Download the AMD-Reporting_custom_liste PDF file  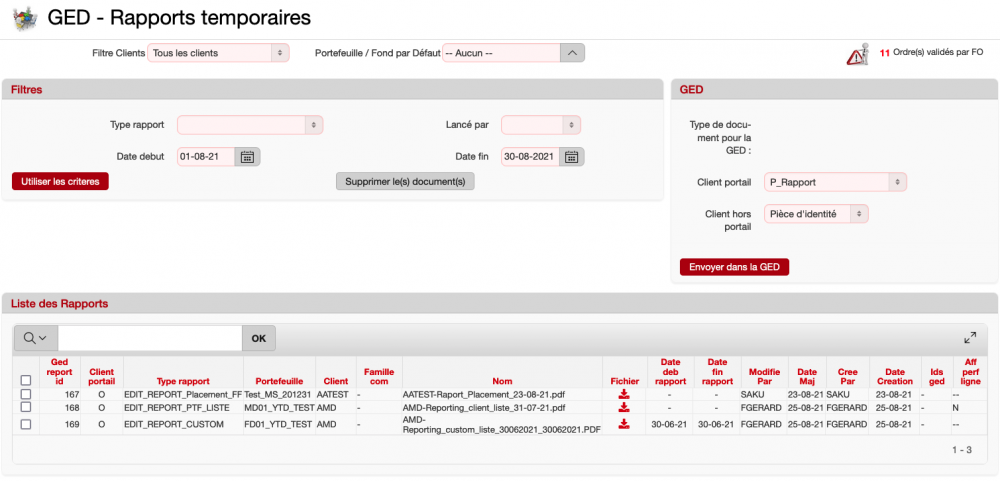[x=624, y=424]
